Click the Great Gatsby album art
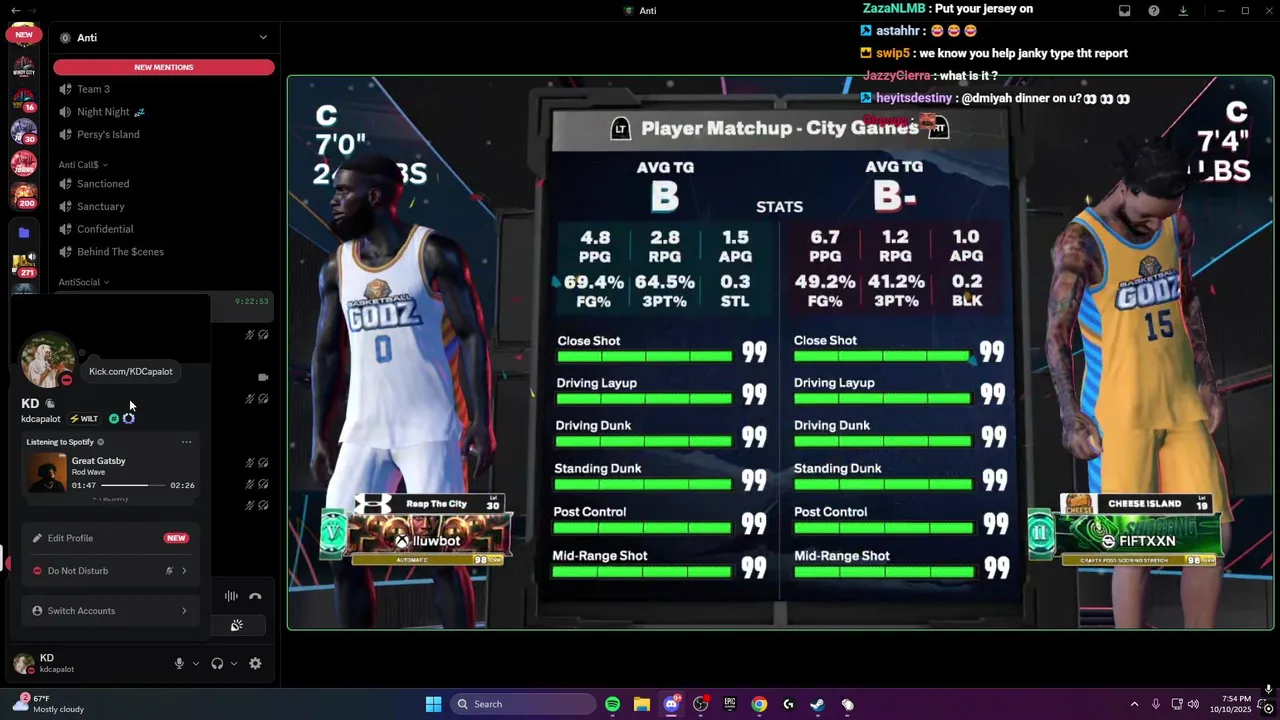 click(x=46, y=472)
